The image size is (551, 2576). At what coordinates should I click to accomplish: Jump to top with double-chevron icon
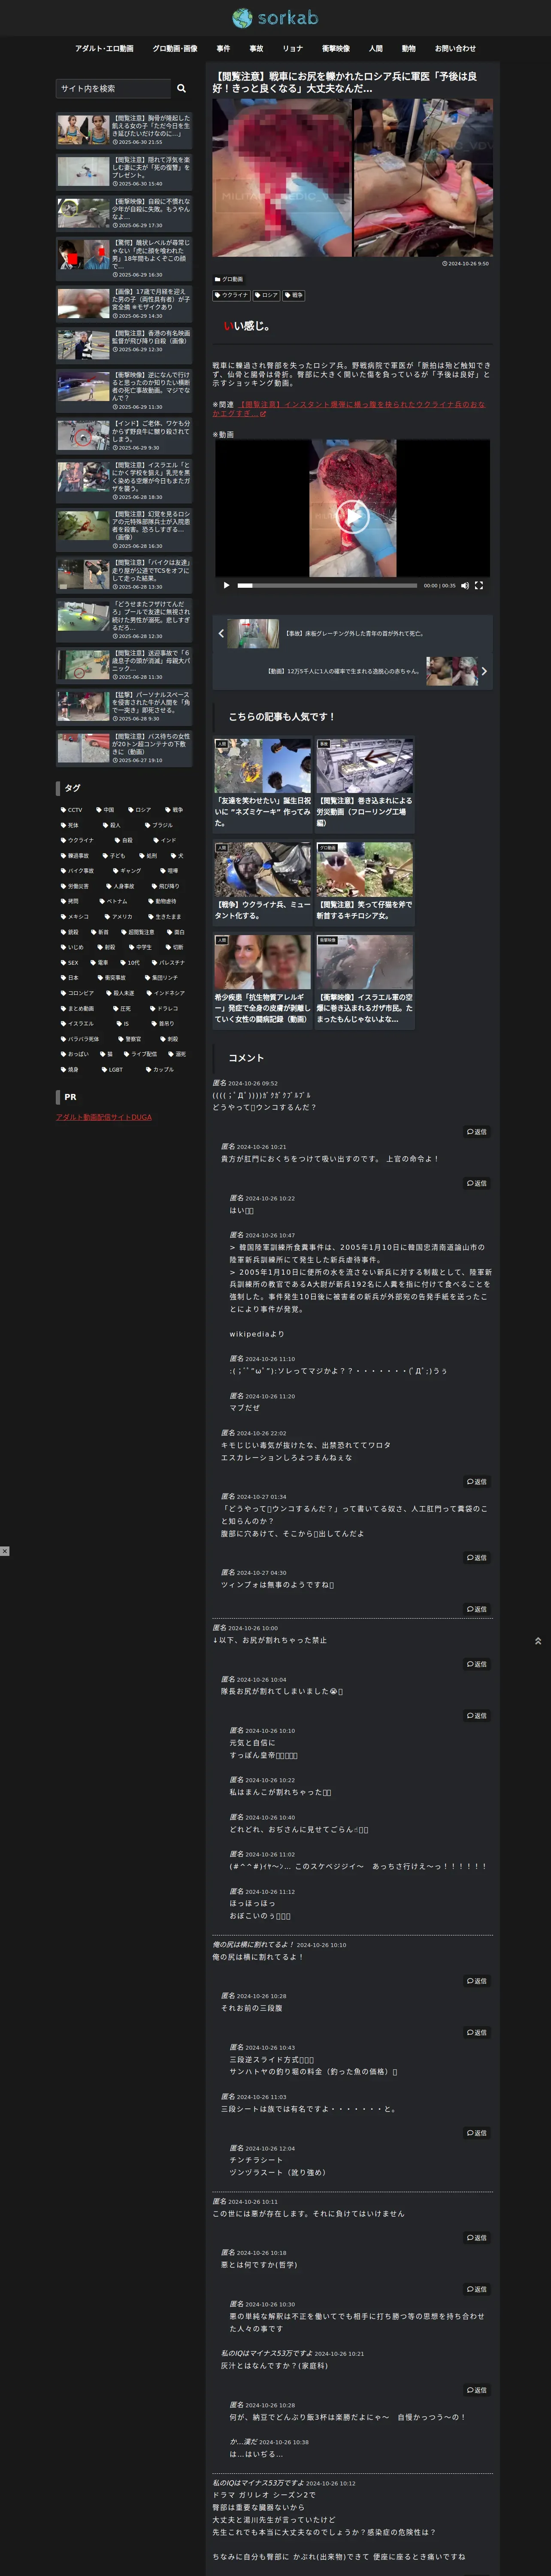(538, 1641)
